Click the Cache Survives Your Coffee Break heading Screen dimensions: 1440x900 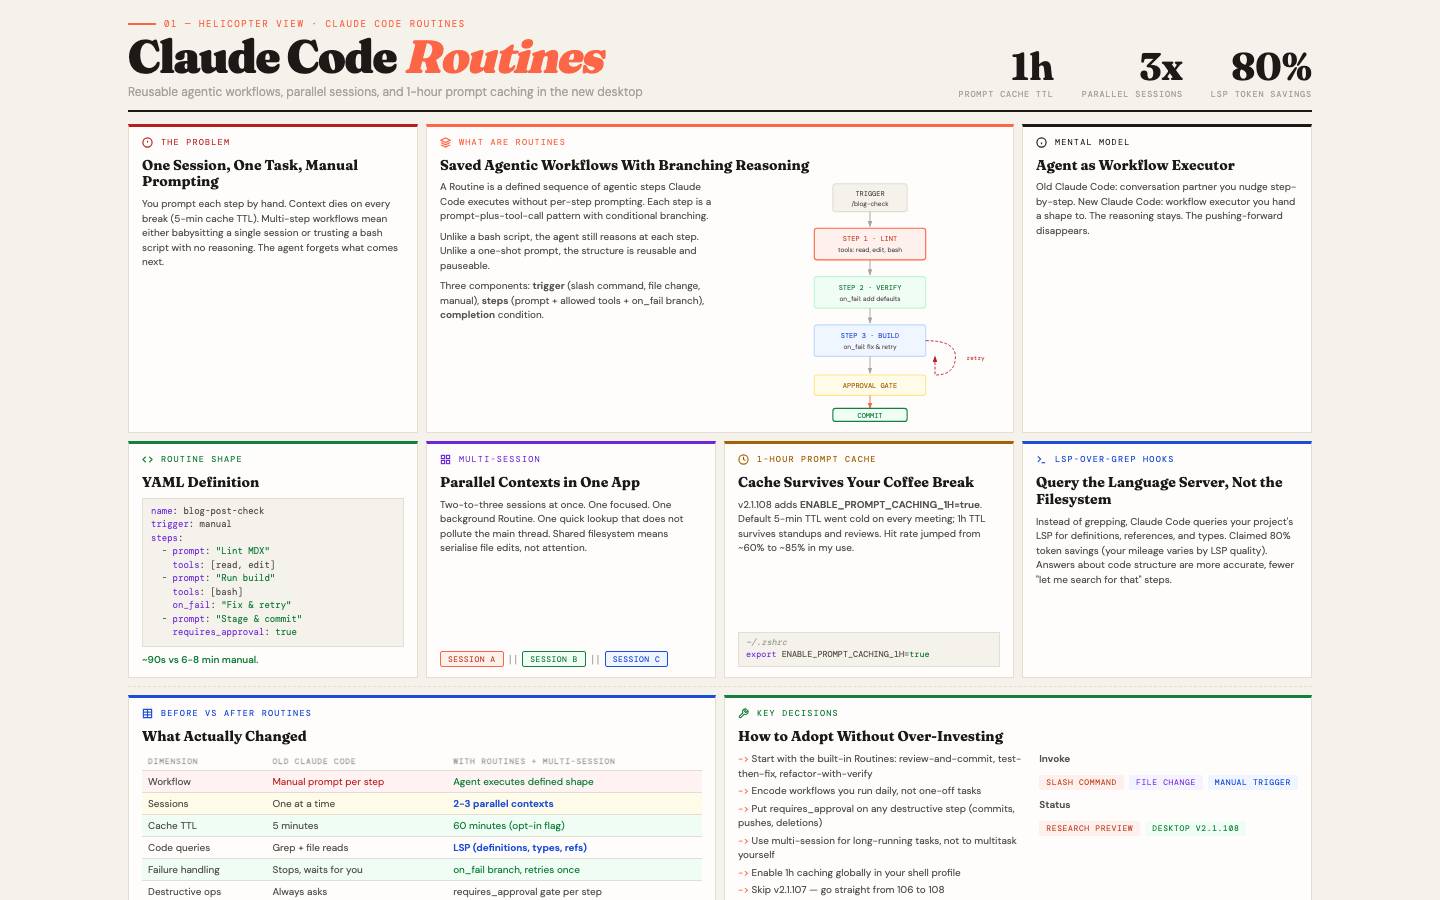(856, 482)
